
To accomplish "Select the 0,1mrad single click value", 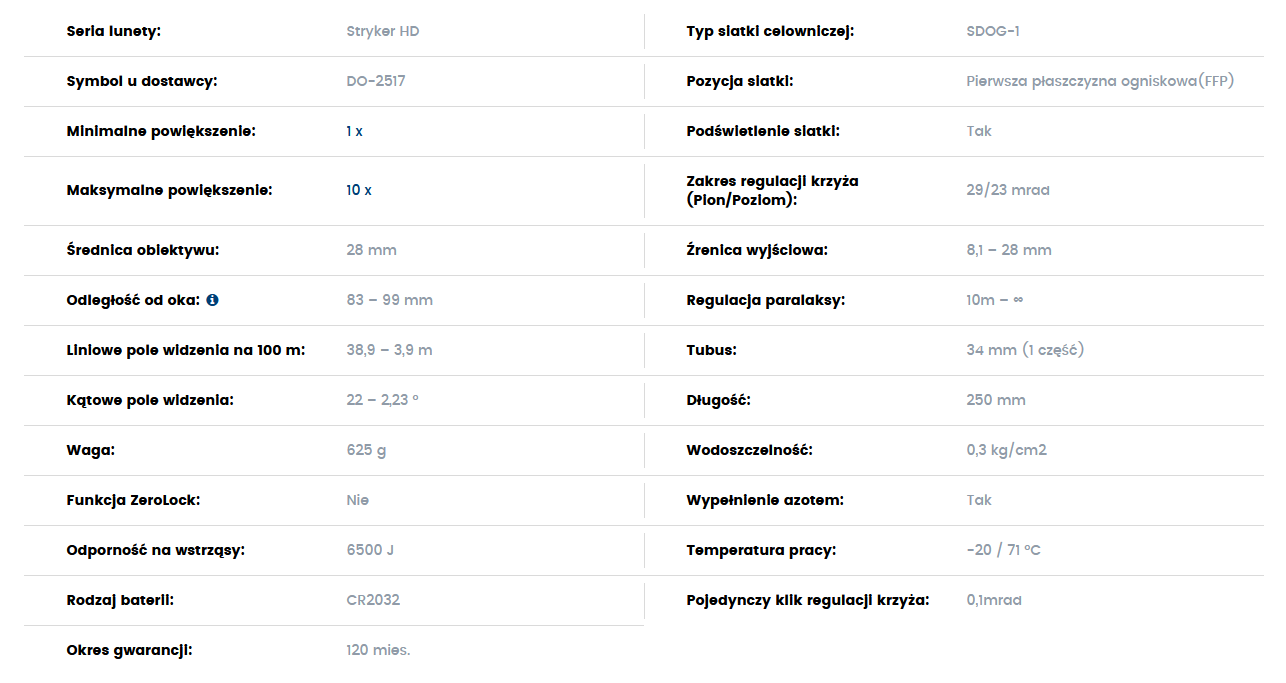I will coord(994,600).
